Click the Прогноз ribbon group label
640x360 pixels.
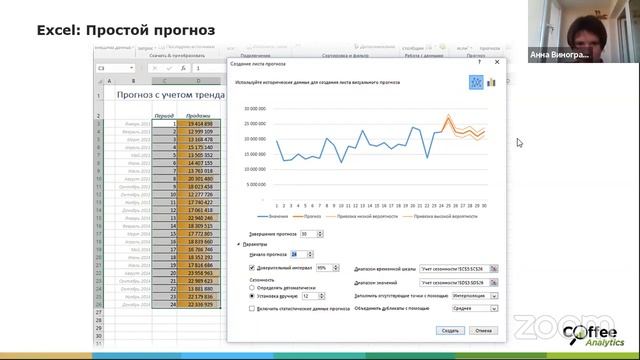(476, 56)
